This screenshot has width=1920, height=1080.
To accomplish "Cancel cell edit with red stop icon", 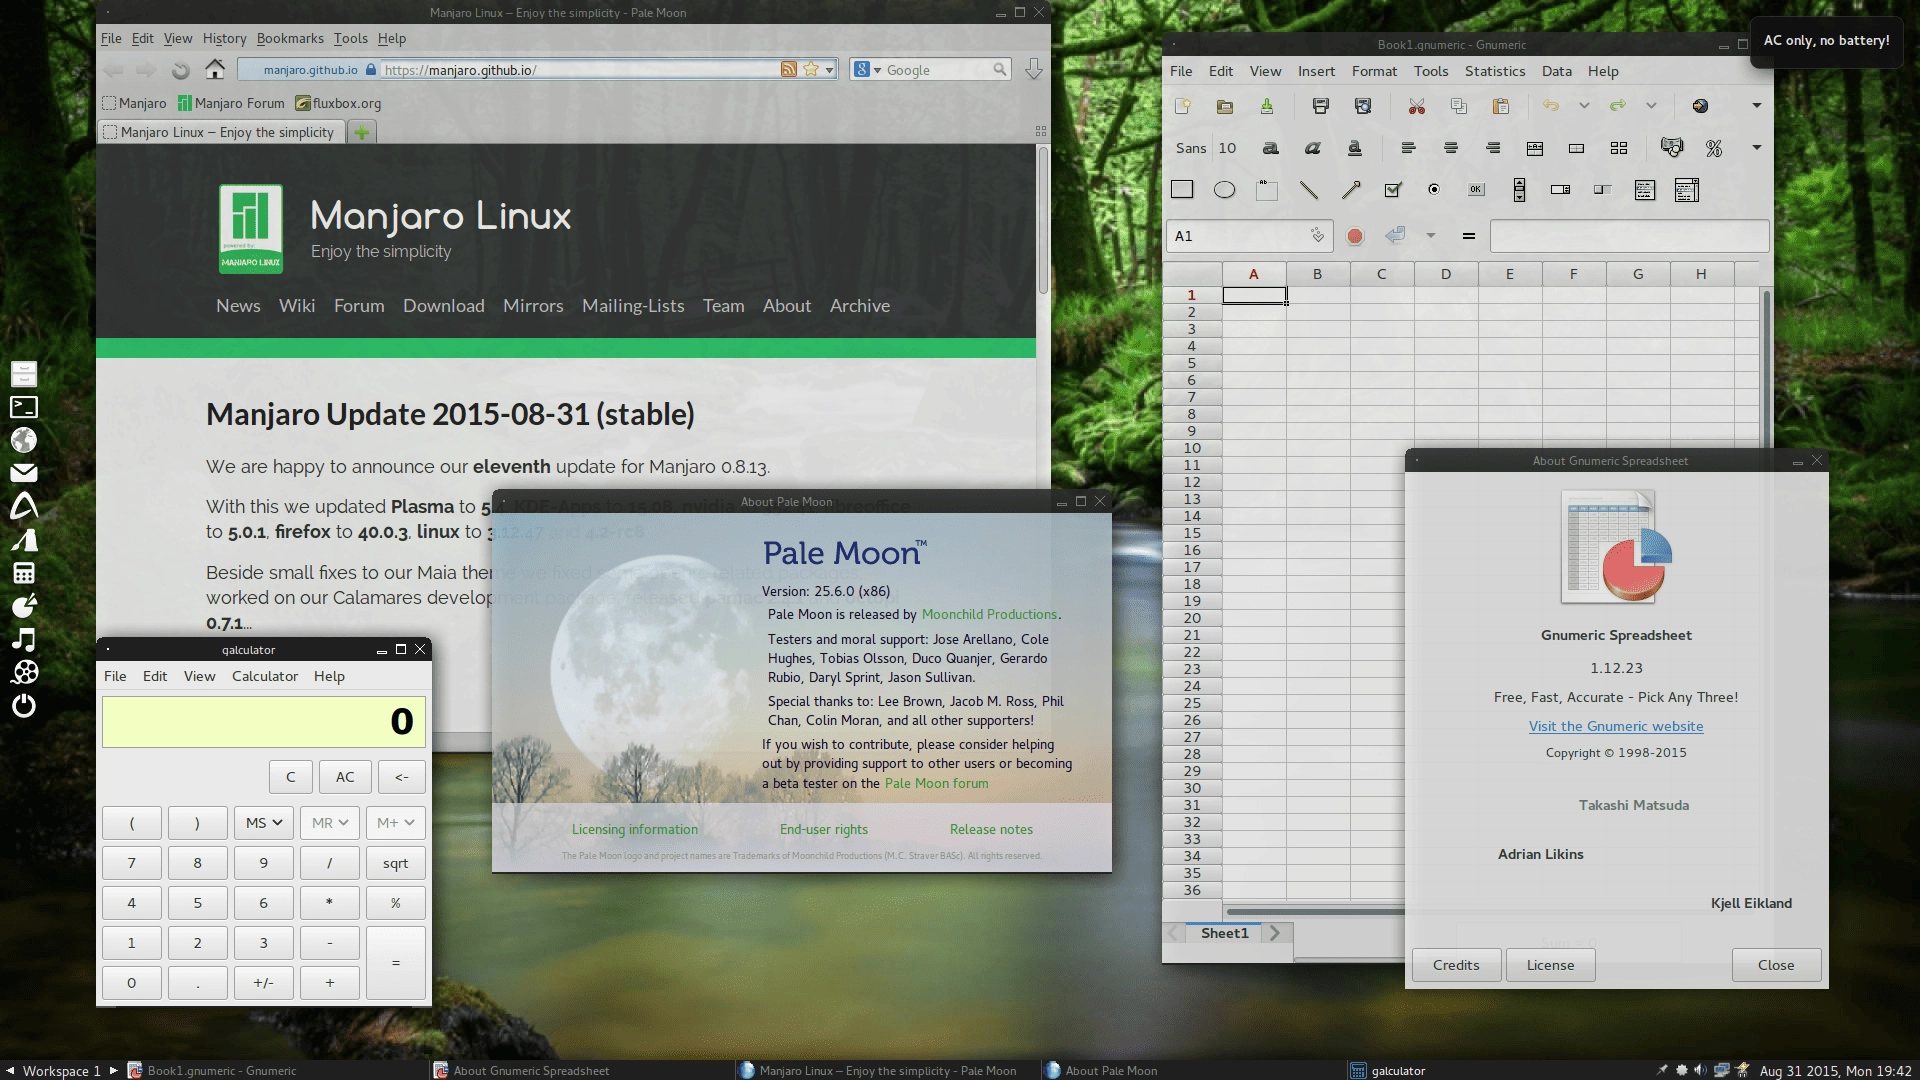I will [x=1355, y=236].
